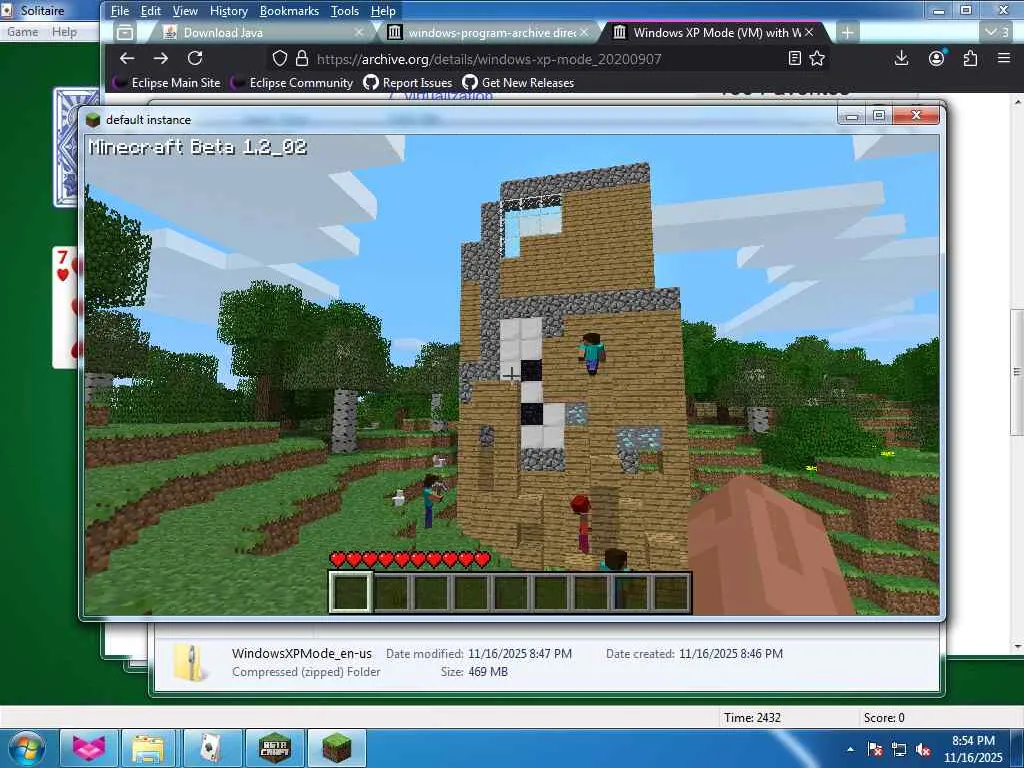The height and width of the screenshot is (768, 1024).
Task: Click the archive.org URL address field
Action: click(488, 59)
